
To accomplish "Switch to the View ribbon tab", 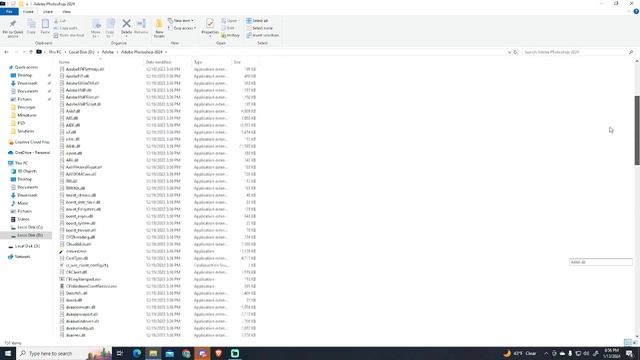I will coord(66,12).
